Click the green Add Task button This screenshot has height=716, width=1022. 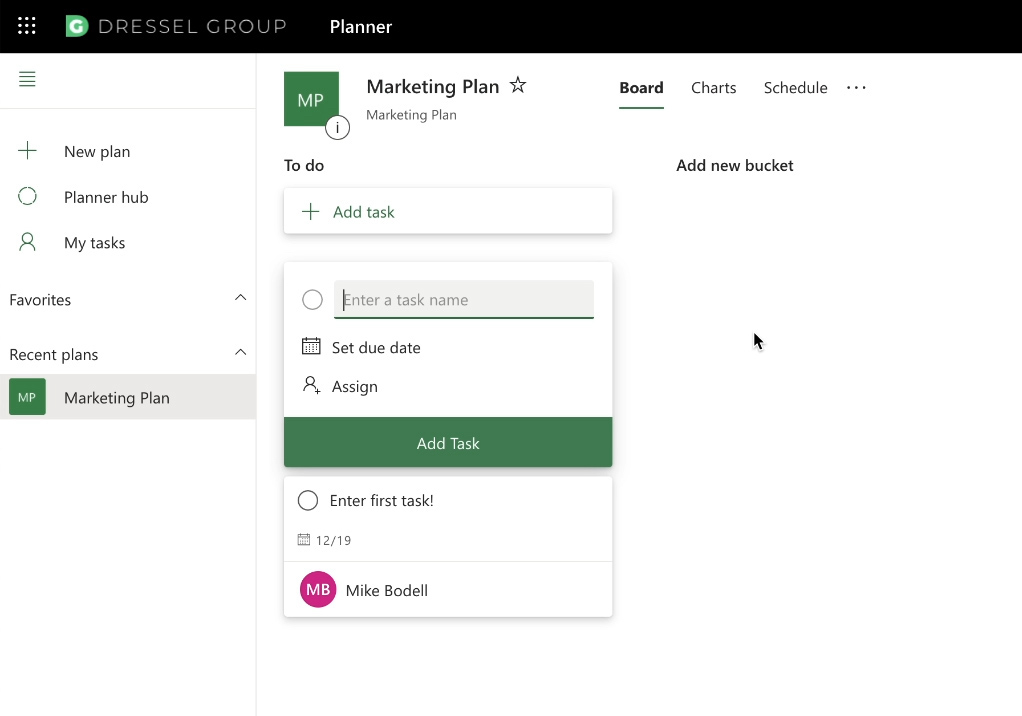[x=448, y=443]
